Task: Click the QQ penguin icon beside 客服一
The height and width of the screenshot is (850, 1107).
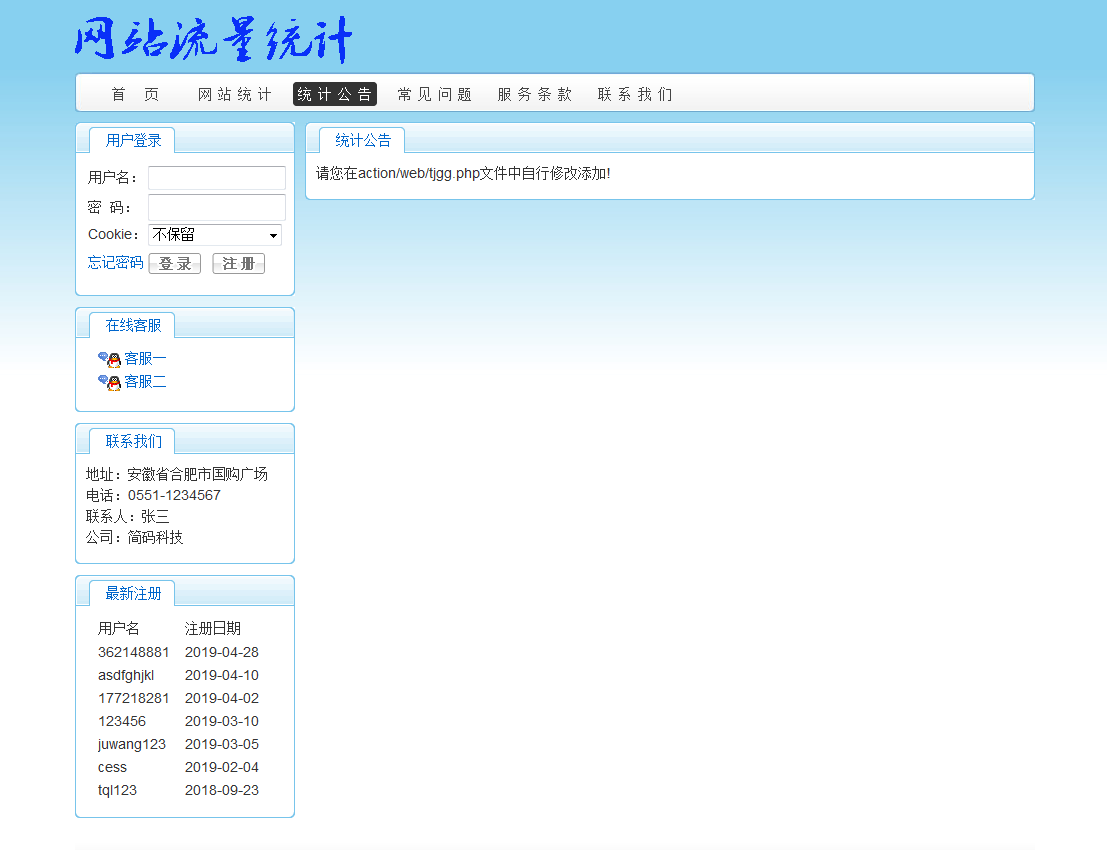Action: coord(109,359)
